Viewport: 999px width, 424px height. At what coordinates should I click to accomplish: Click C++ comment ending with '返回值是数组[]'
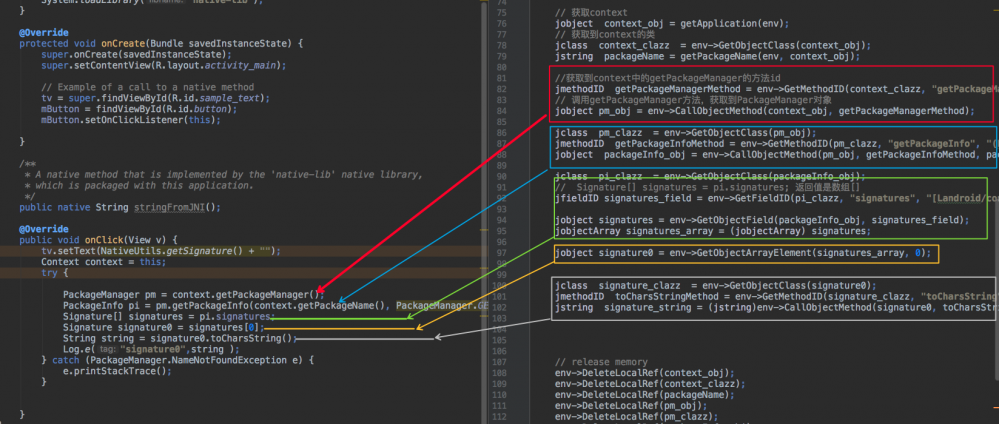point(707,187)
